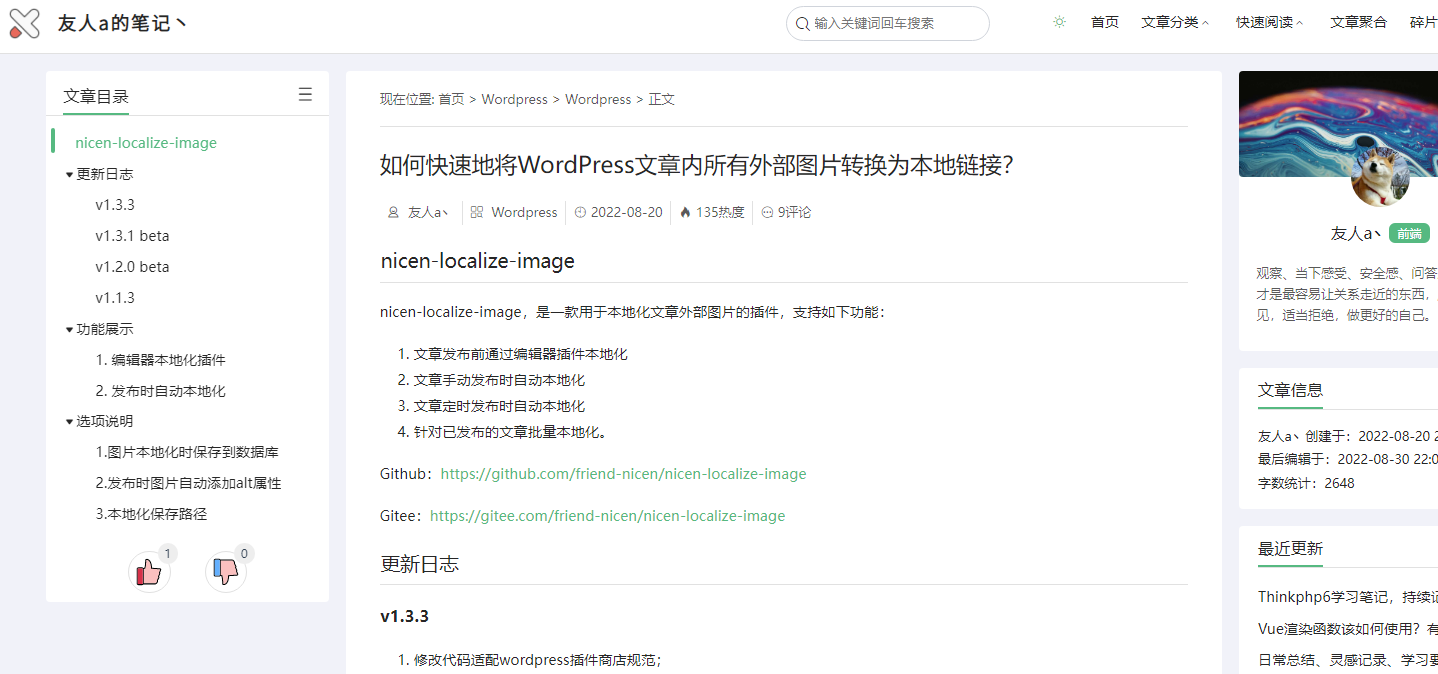Click the clock icon beside date 2022-08-20

pos(581,212)
